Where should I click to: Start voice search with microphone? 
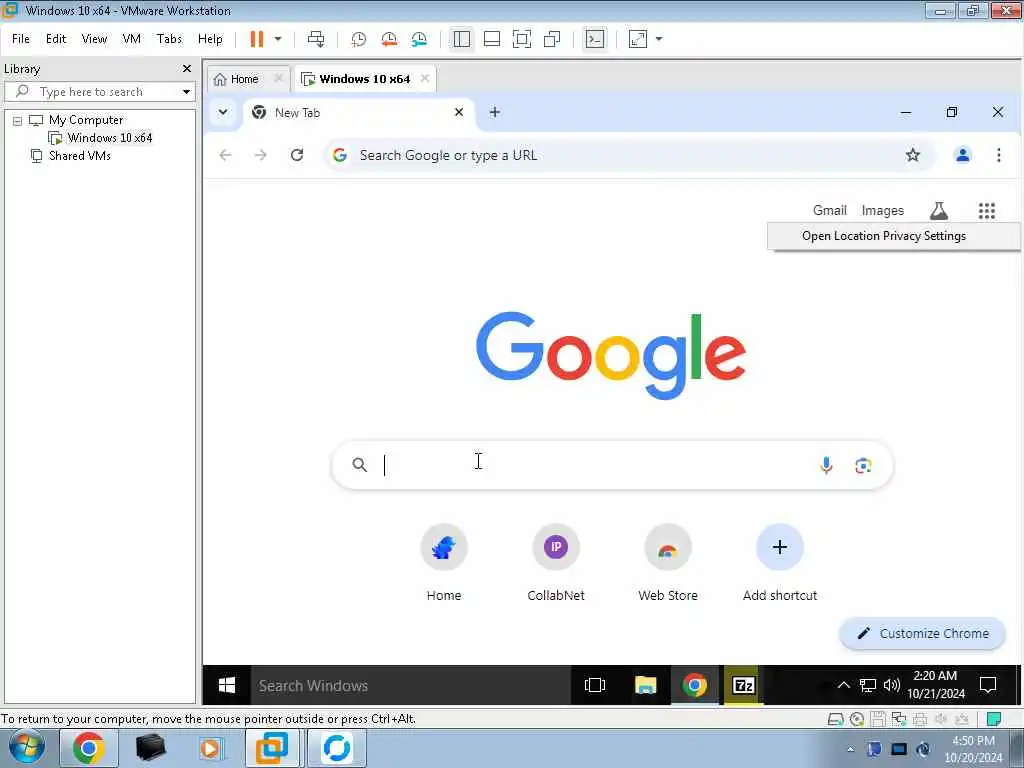(826, 465)
